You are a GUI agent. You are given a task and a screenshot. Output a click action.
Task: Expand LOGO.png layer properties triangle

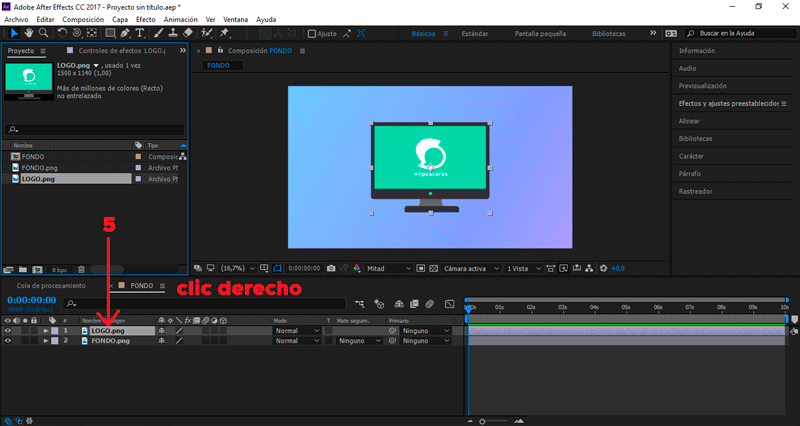45,330
